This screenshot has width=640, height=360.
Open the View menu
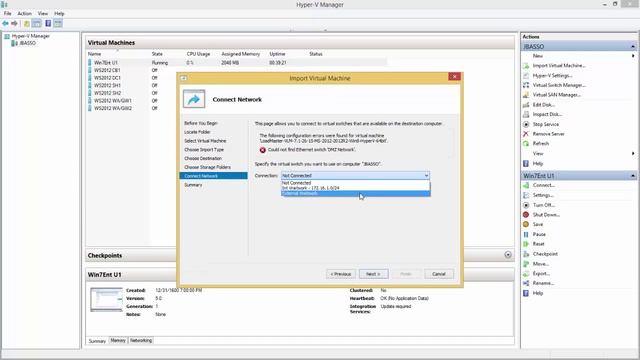(43, 13)
